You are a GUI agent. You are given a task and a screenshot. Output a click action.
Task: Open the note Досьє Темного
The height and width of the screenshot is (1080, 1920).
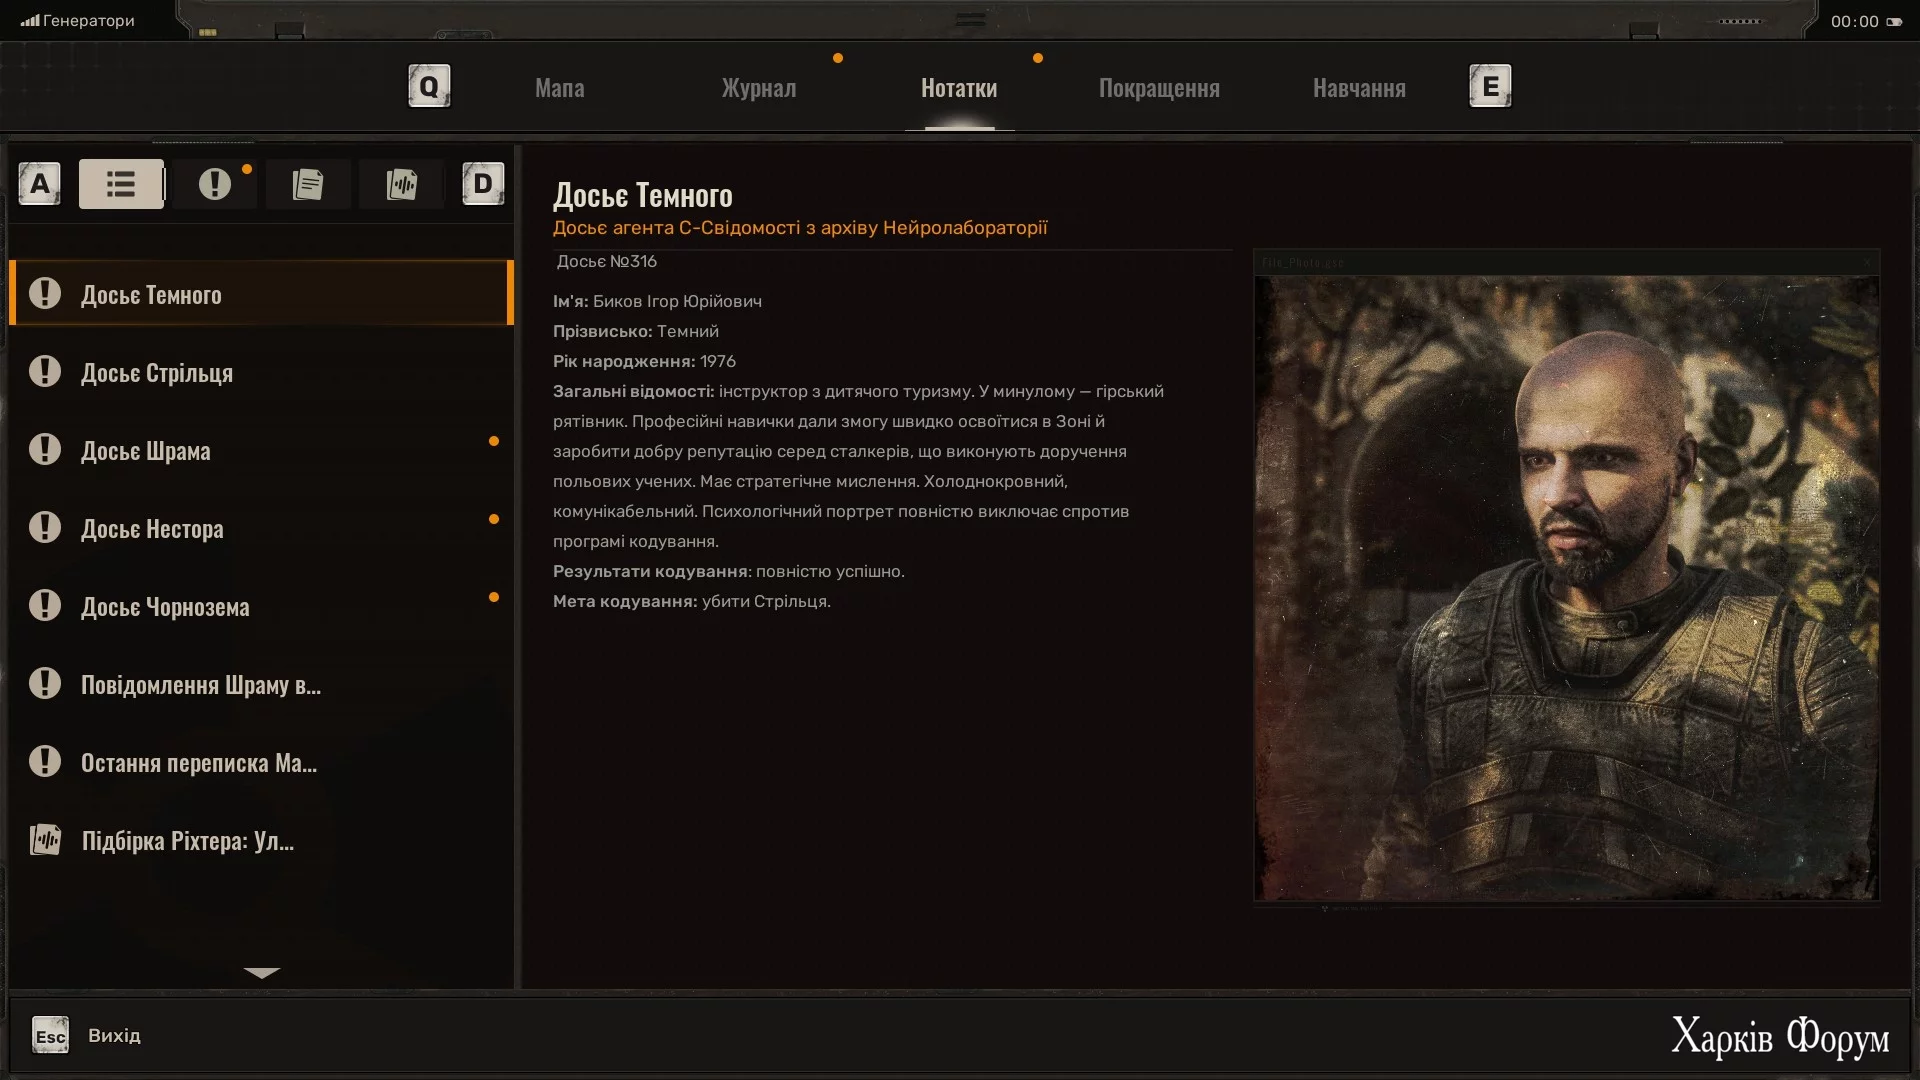(x=261, y=293)
